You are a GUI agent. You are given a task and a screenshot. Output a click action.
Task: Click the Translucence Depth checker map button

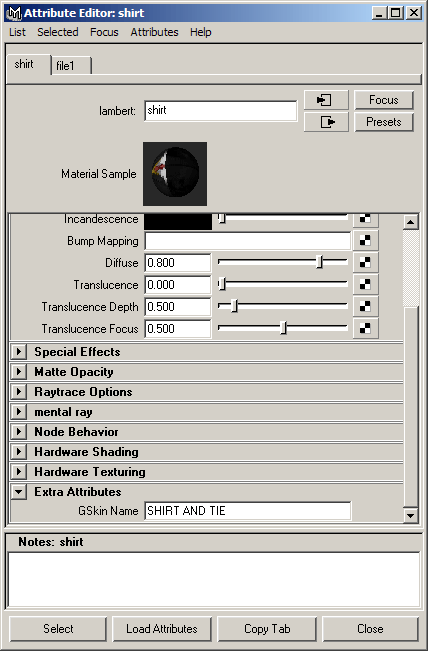pyautogui.click(x=365, y=306)
